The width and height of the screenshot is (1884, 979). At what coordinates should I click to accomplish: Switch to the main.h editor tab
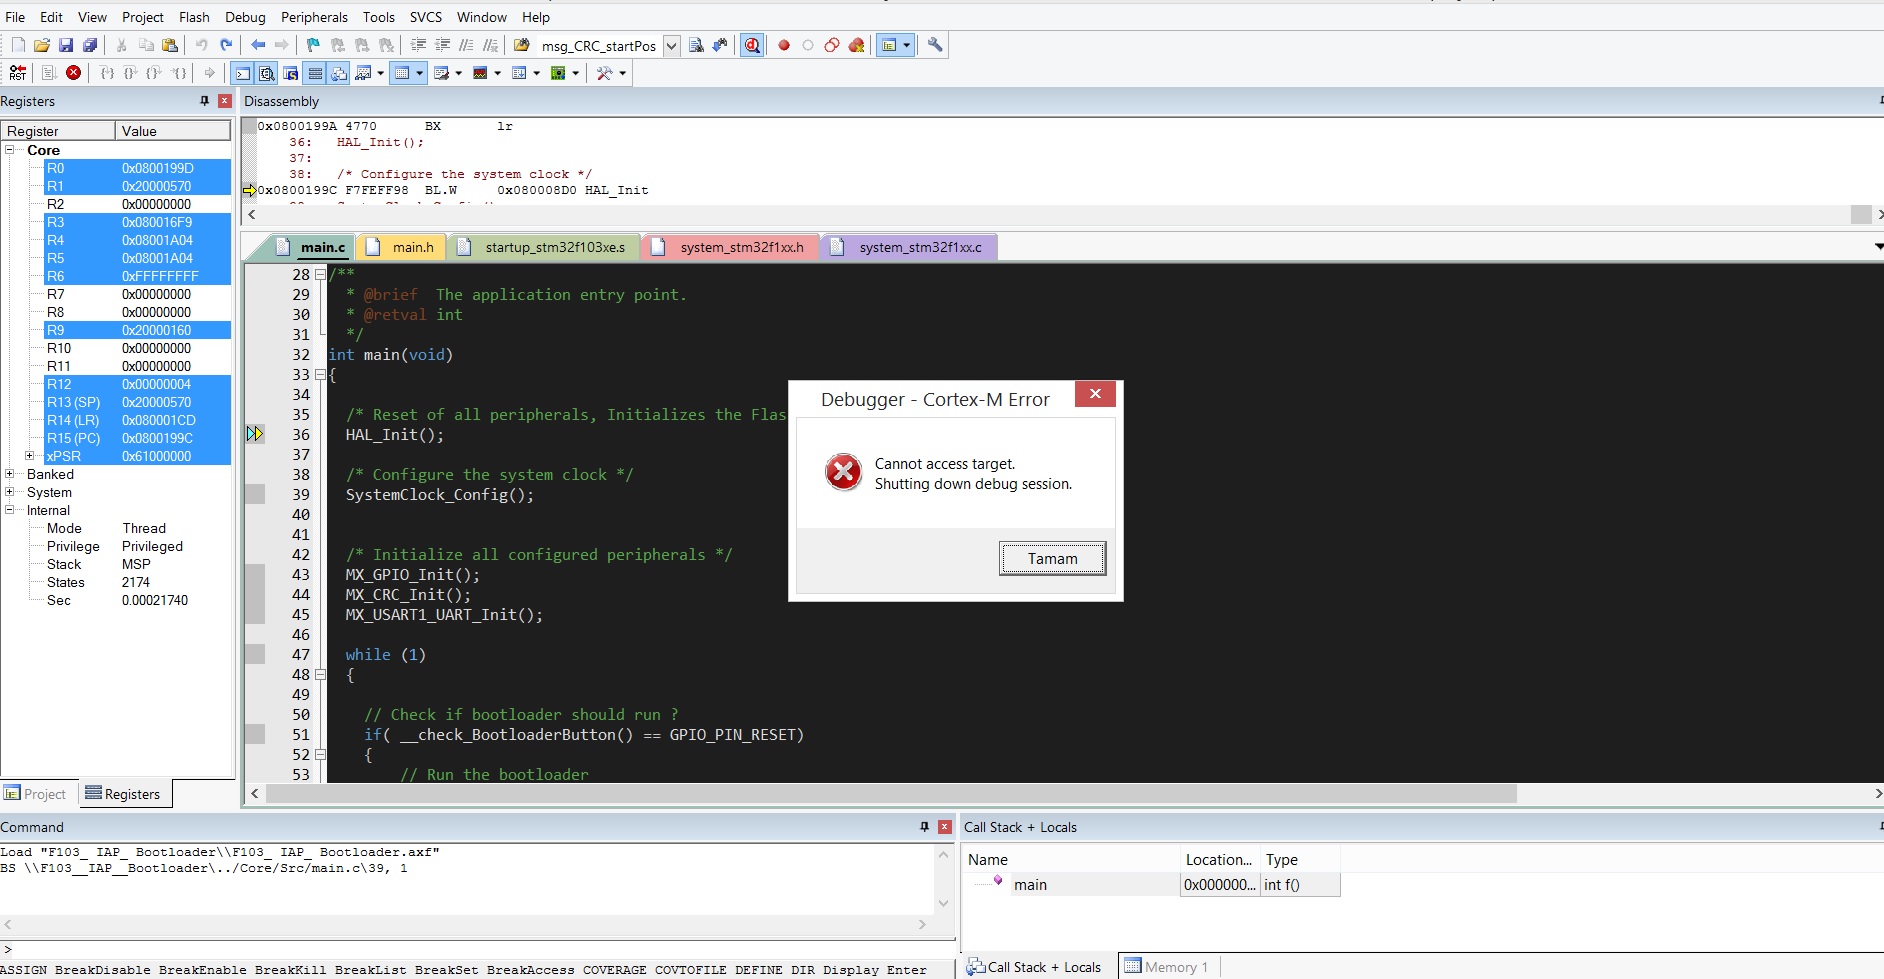click(x=402, y=247)
